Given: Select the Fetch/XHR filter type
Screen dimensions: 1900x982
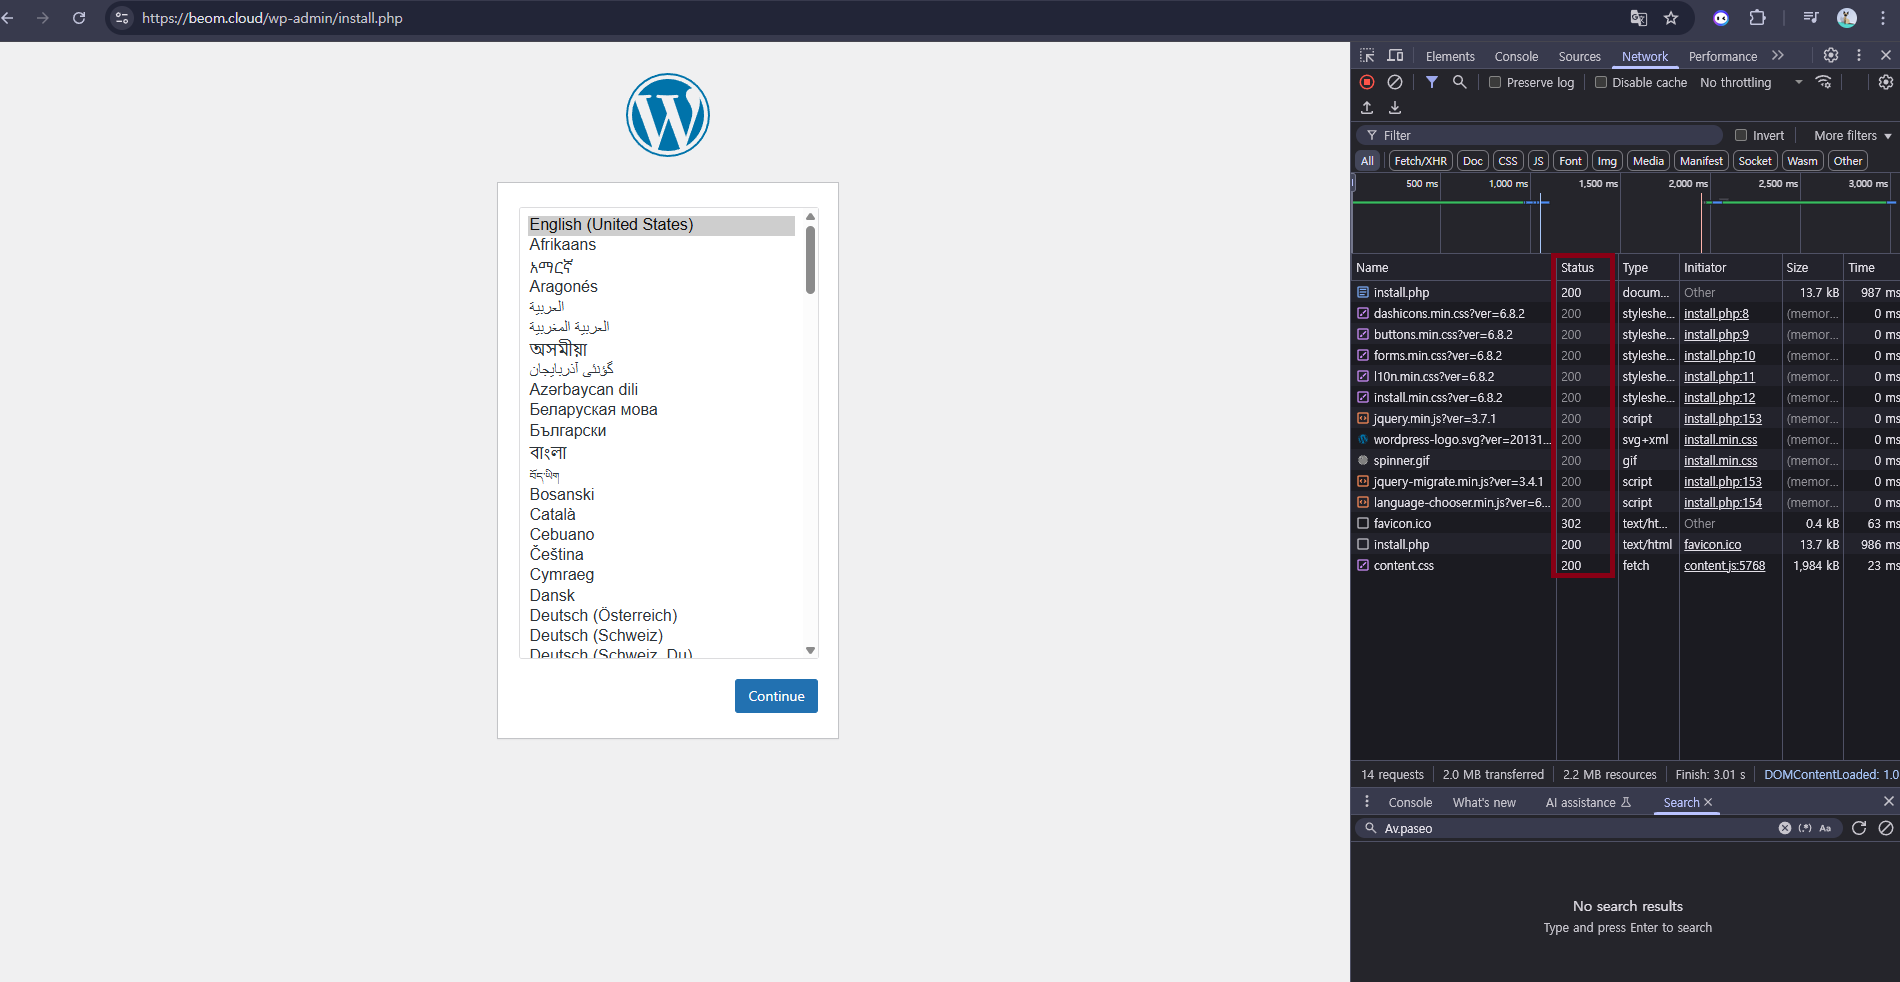Looking at the screenshot, I should click(1420, 161).
